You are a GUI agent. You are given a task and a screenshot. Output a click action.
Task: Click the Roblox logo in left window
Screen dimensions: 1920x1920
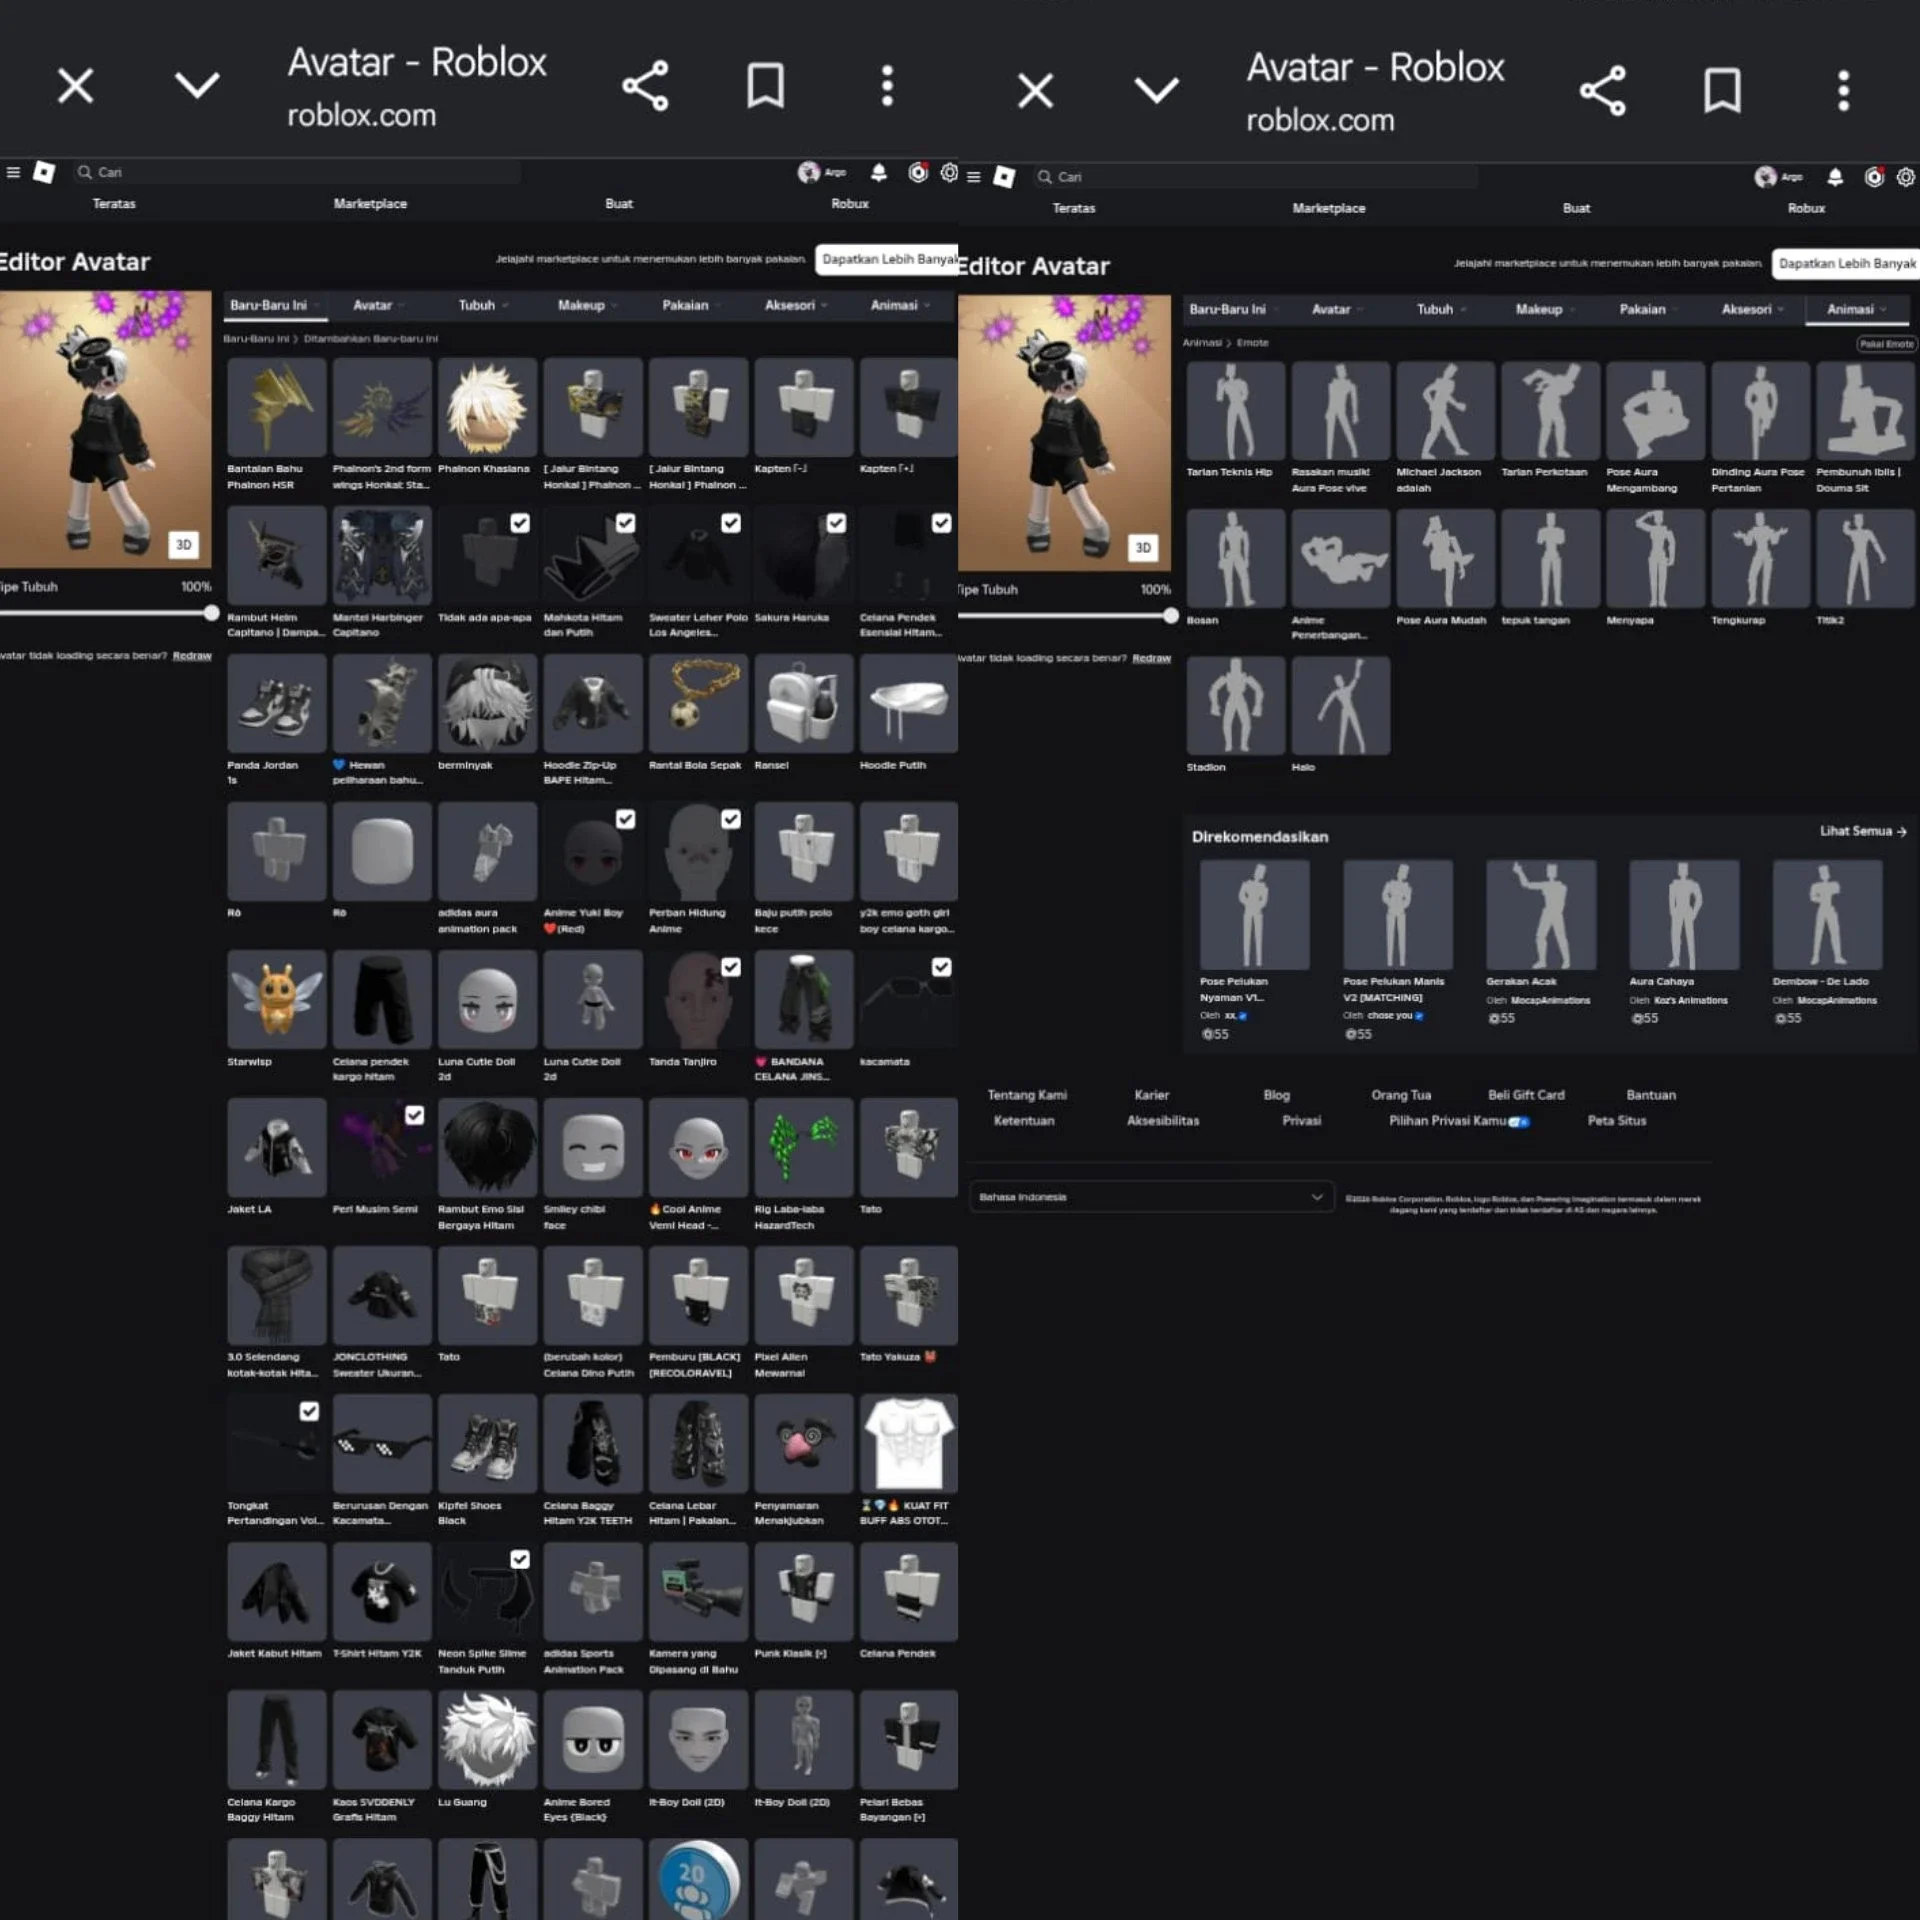44,172
